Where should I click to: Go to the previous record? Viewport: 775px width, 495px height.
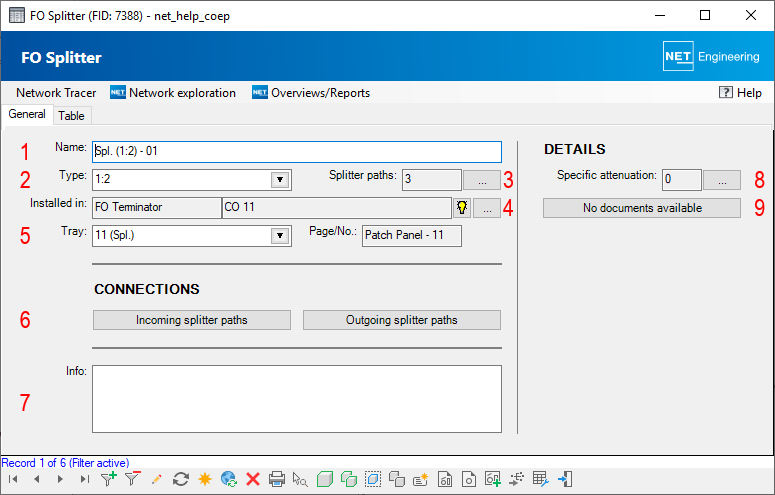[x=37, y=479]
